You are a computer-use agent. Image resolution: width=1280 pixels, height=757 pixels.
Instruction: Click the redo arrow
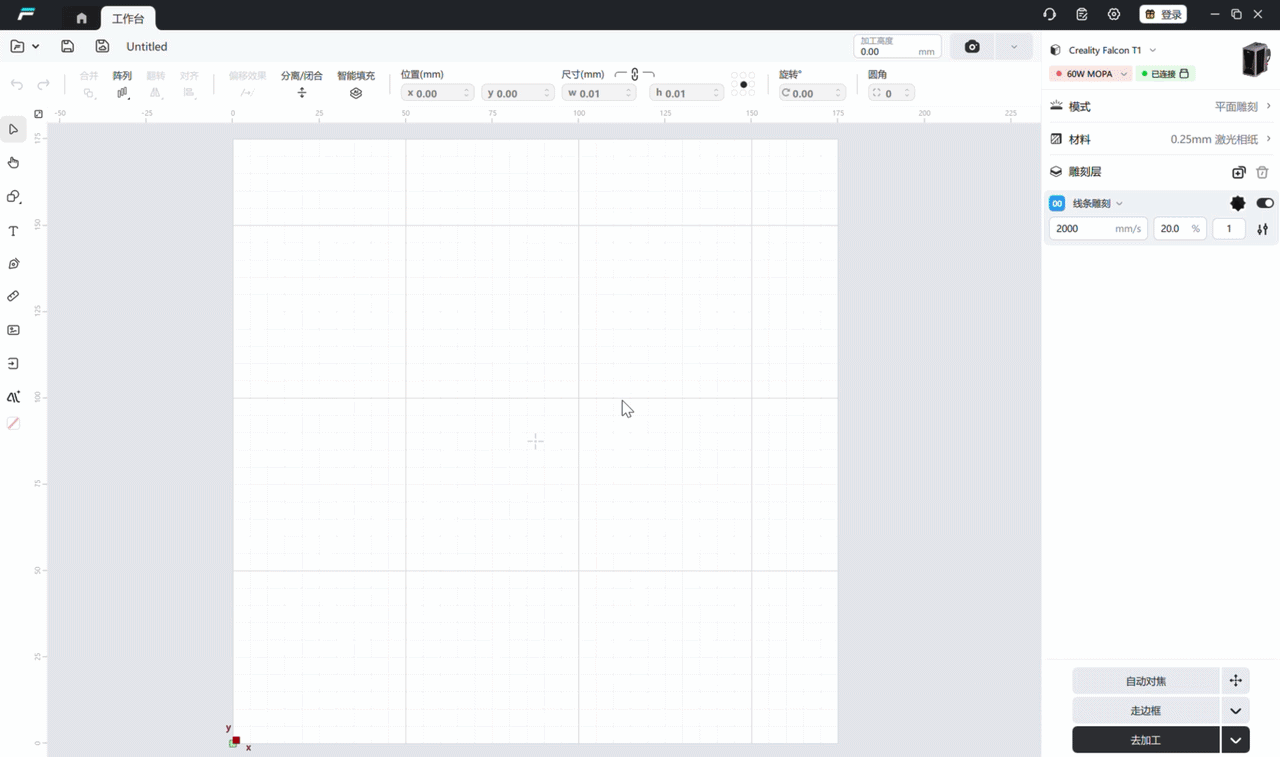[43, 85]
